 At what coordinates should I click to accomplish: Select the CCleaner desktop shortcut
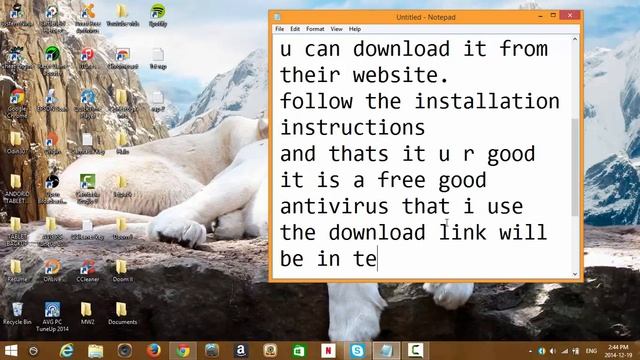[x=87, y=271]
